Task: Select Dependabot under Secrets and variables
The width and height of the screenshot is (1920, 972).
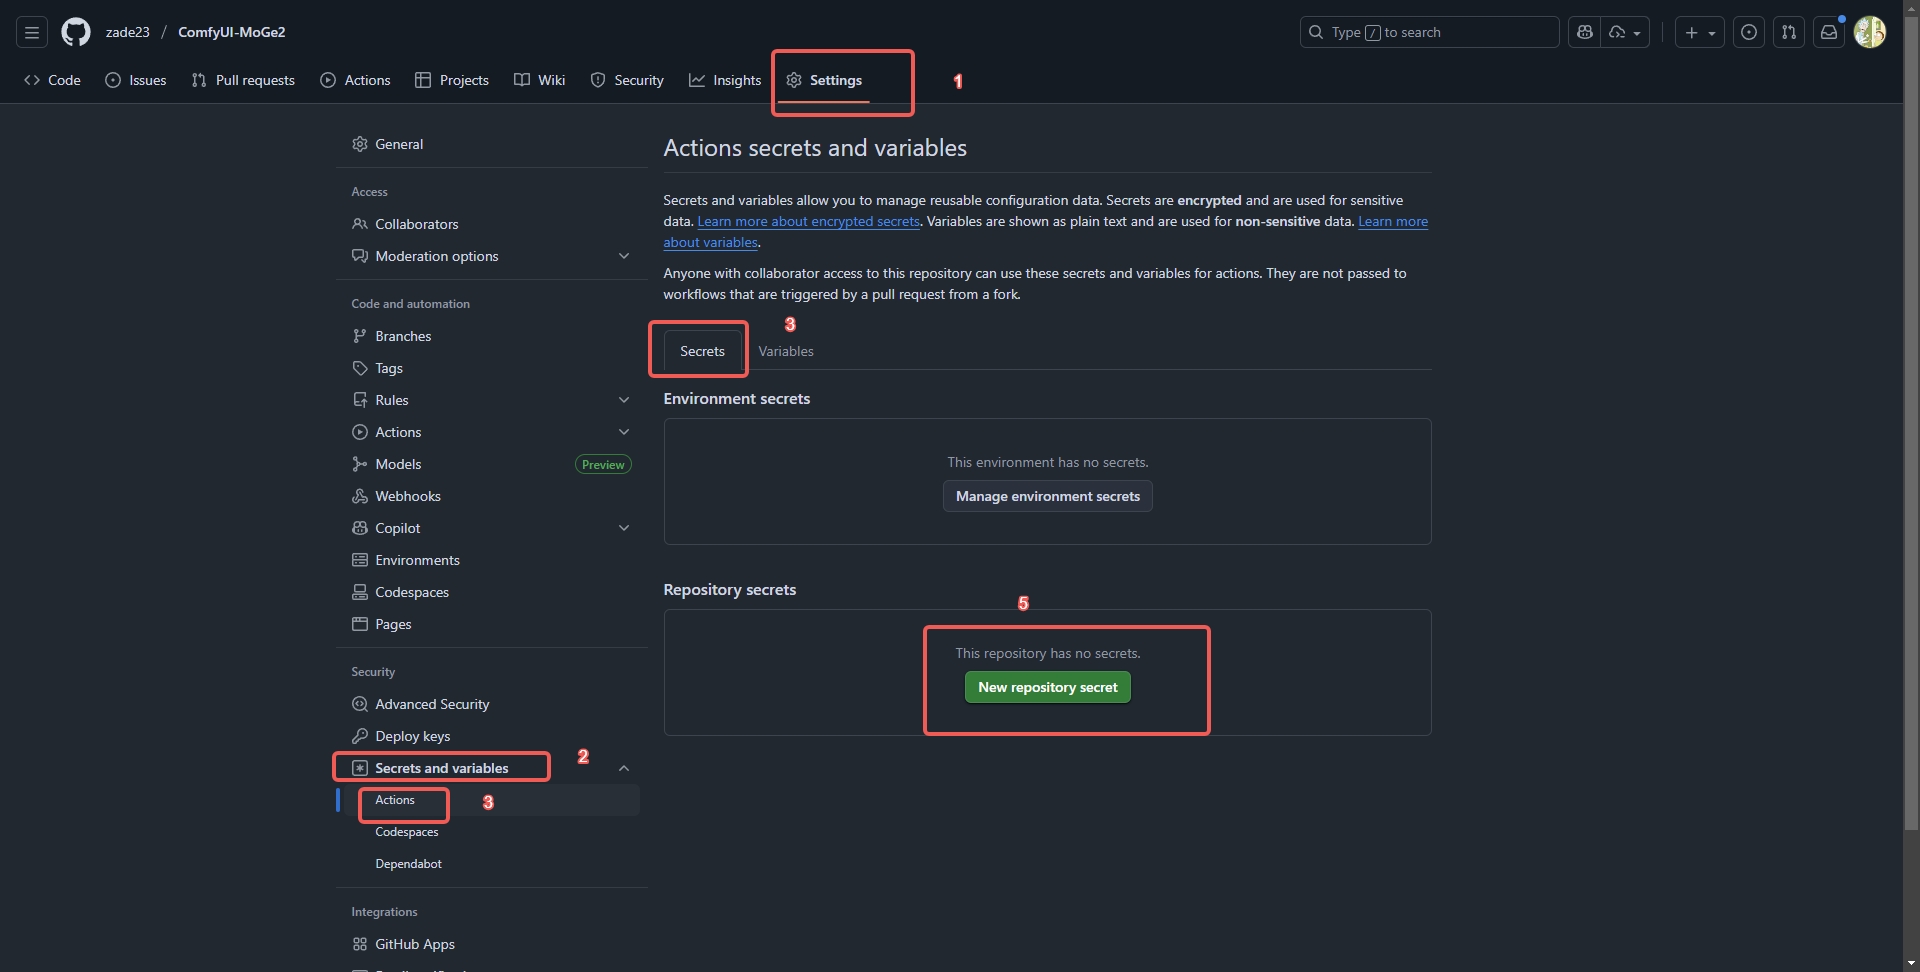Action: tap(492, 864)
